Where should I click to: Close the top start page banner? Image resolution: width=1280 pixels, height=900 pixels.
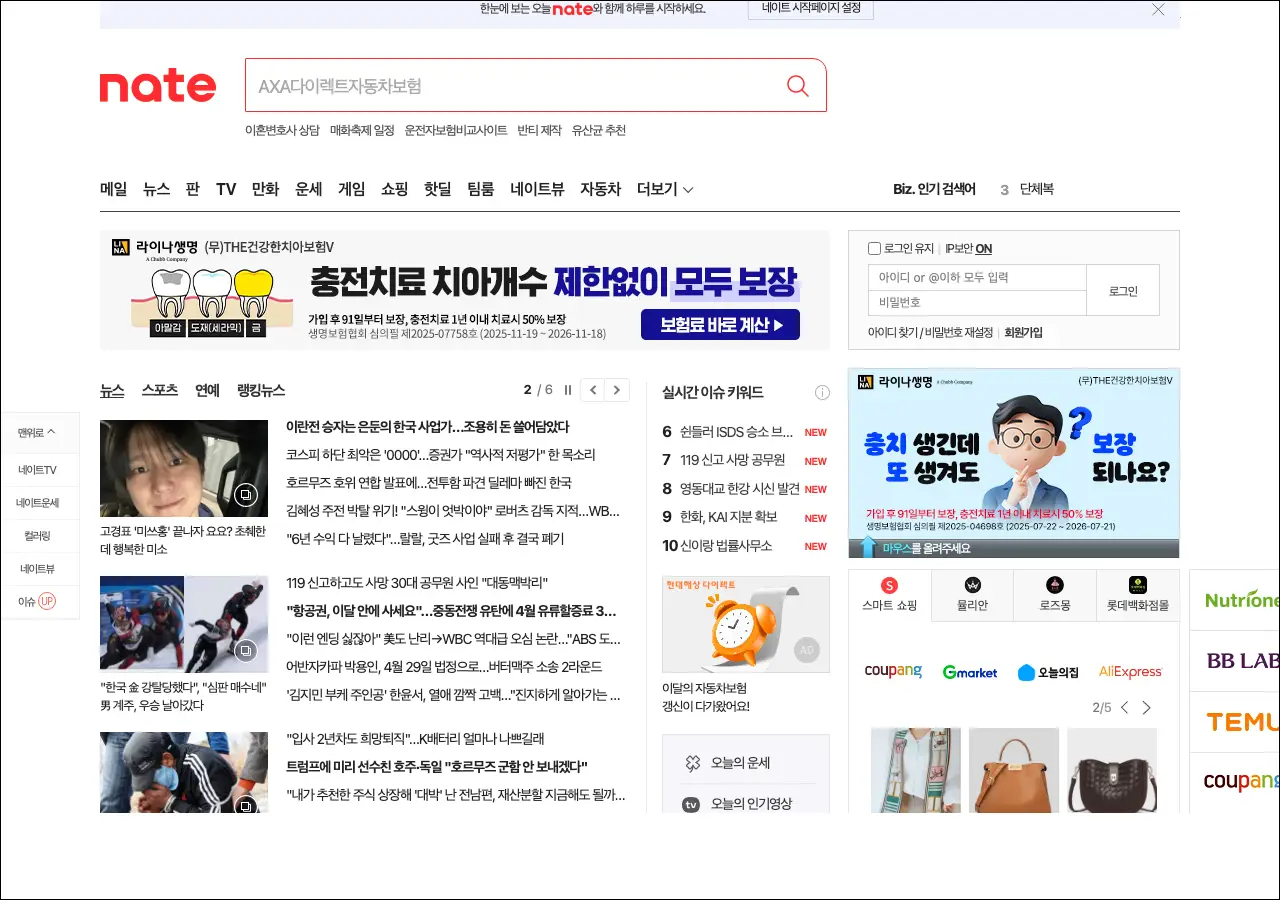point(1158,10)
